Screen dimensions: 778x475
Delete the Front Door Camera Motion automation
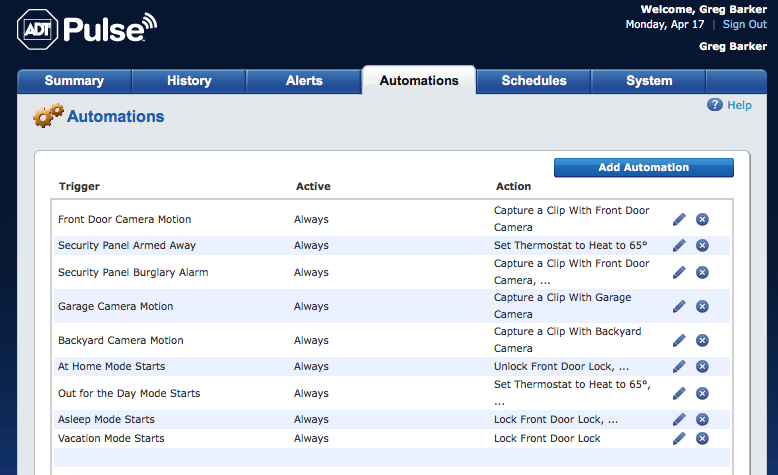point(702,219)
